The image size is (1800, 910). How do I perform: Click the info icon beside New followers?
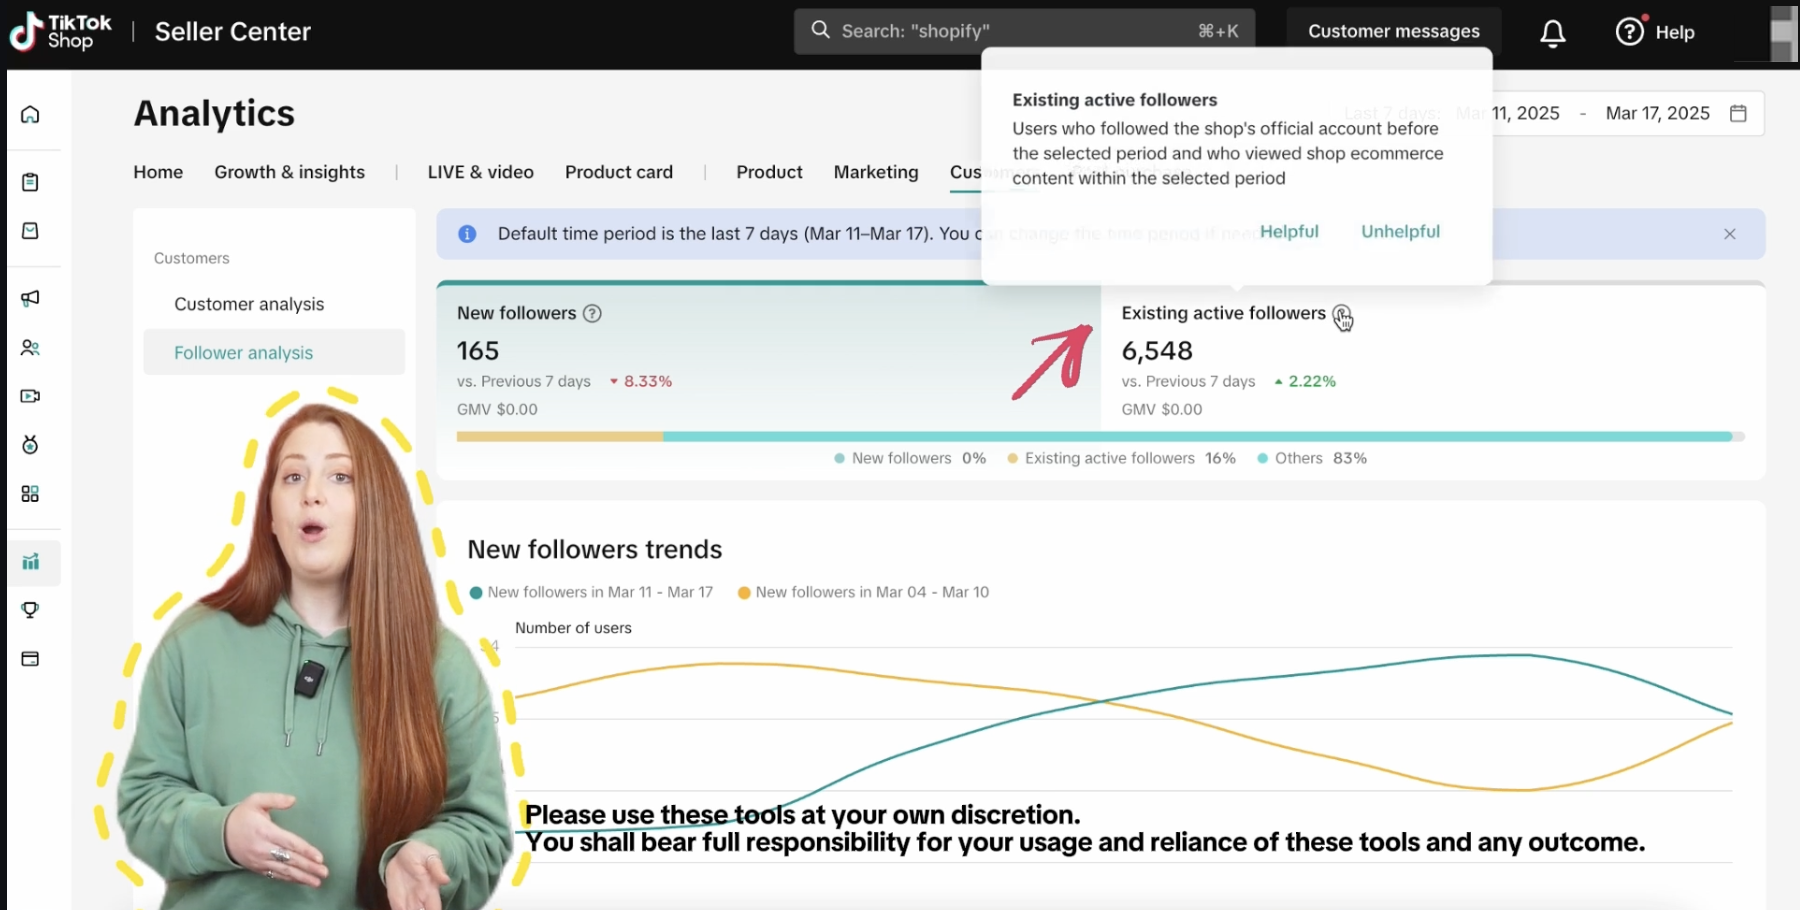click(x=592, y=313)
